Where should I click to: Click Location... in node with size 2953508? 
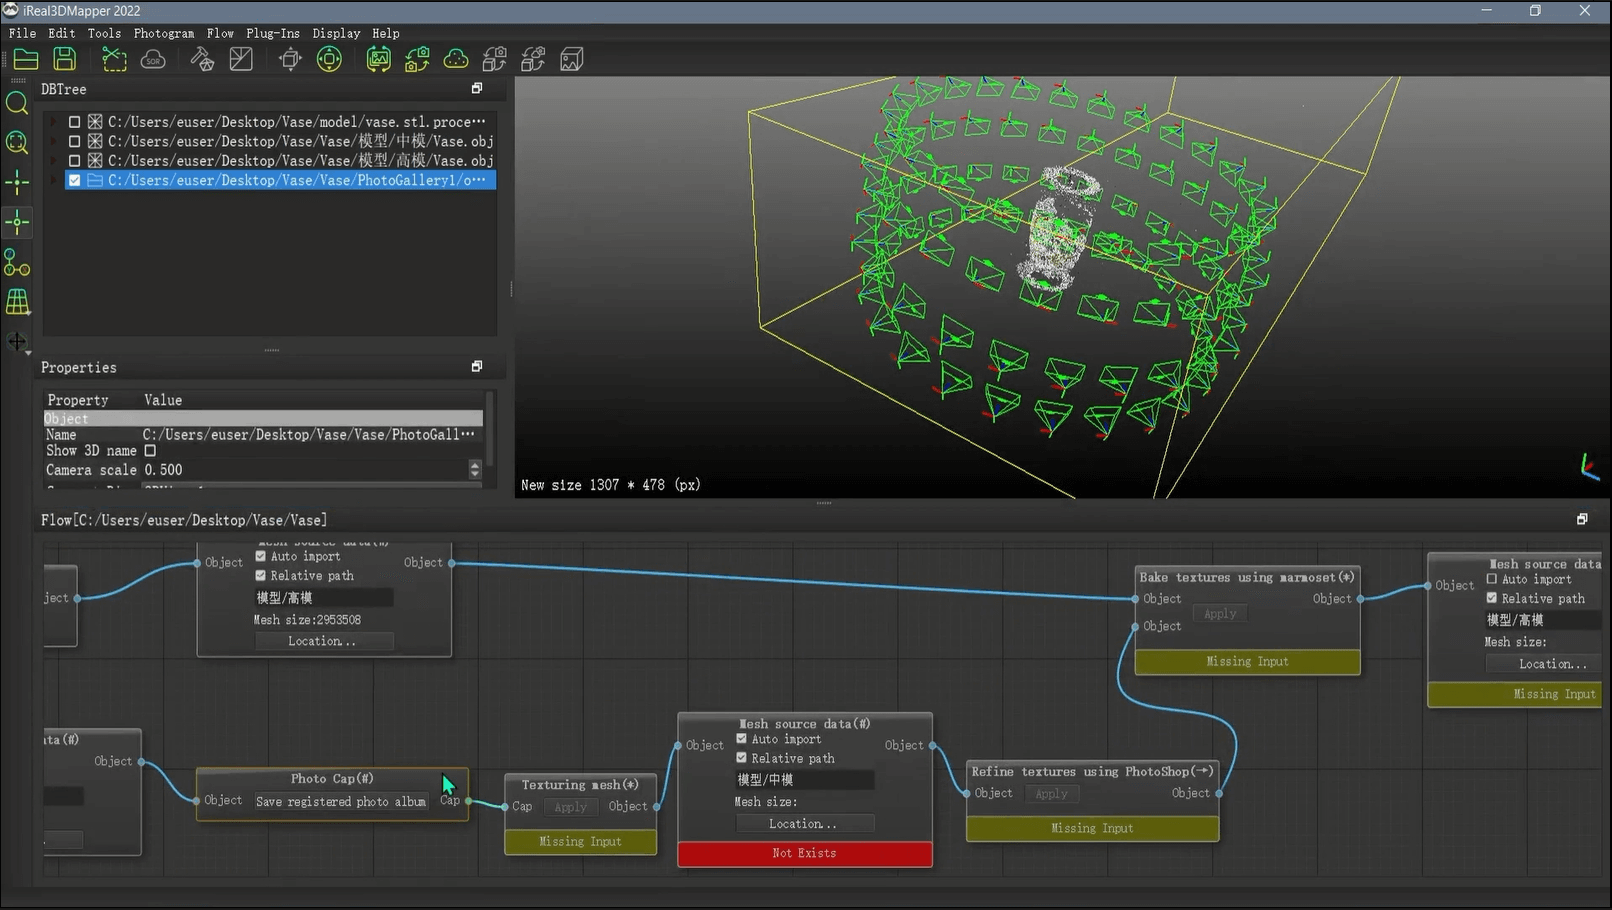point(323,641)
